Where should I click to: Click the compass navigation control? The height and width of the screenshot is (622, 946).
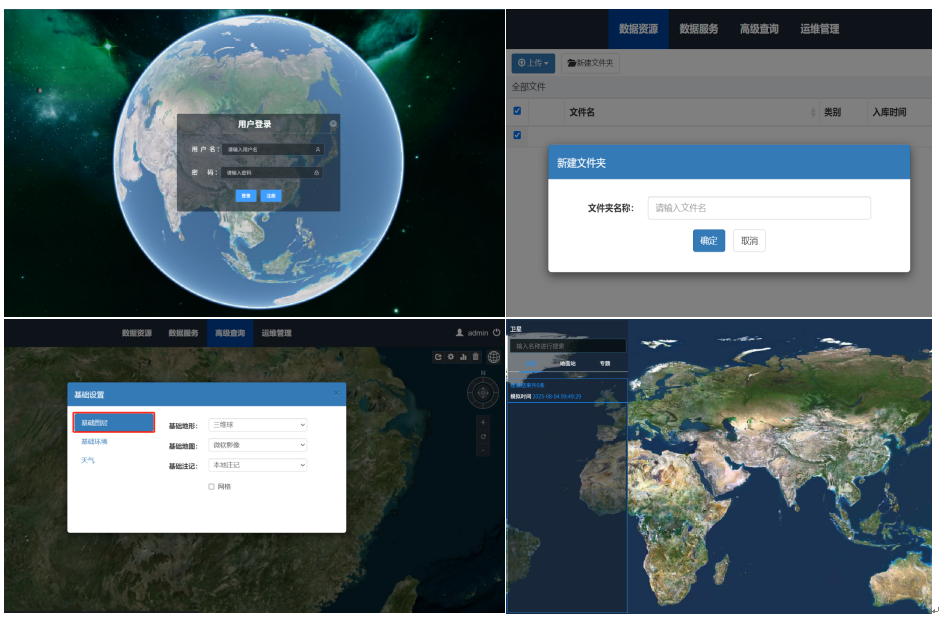coord(483,393)
